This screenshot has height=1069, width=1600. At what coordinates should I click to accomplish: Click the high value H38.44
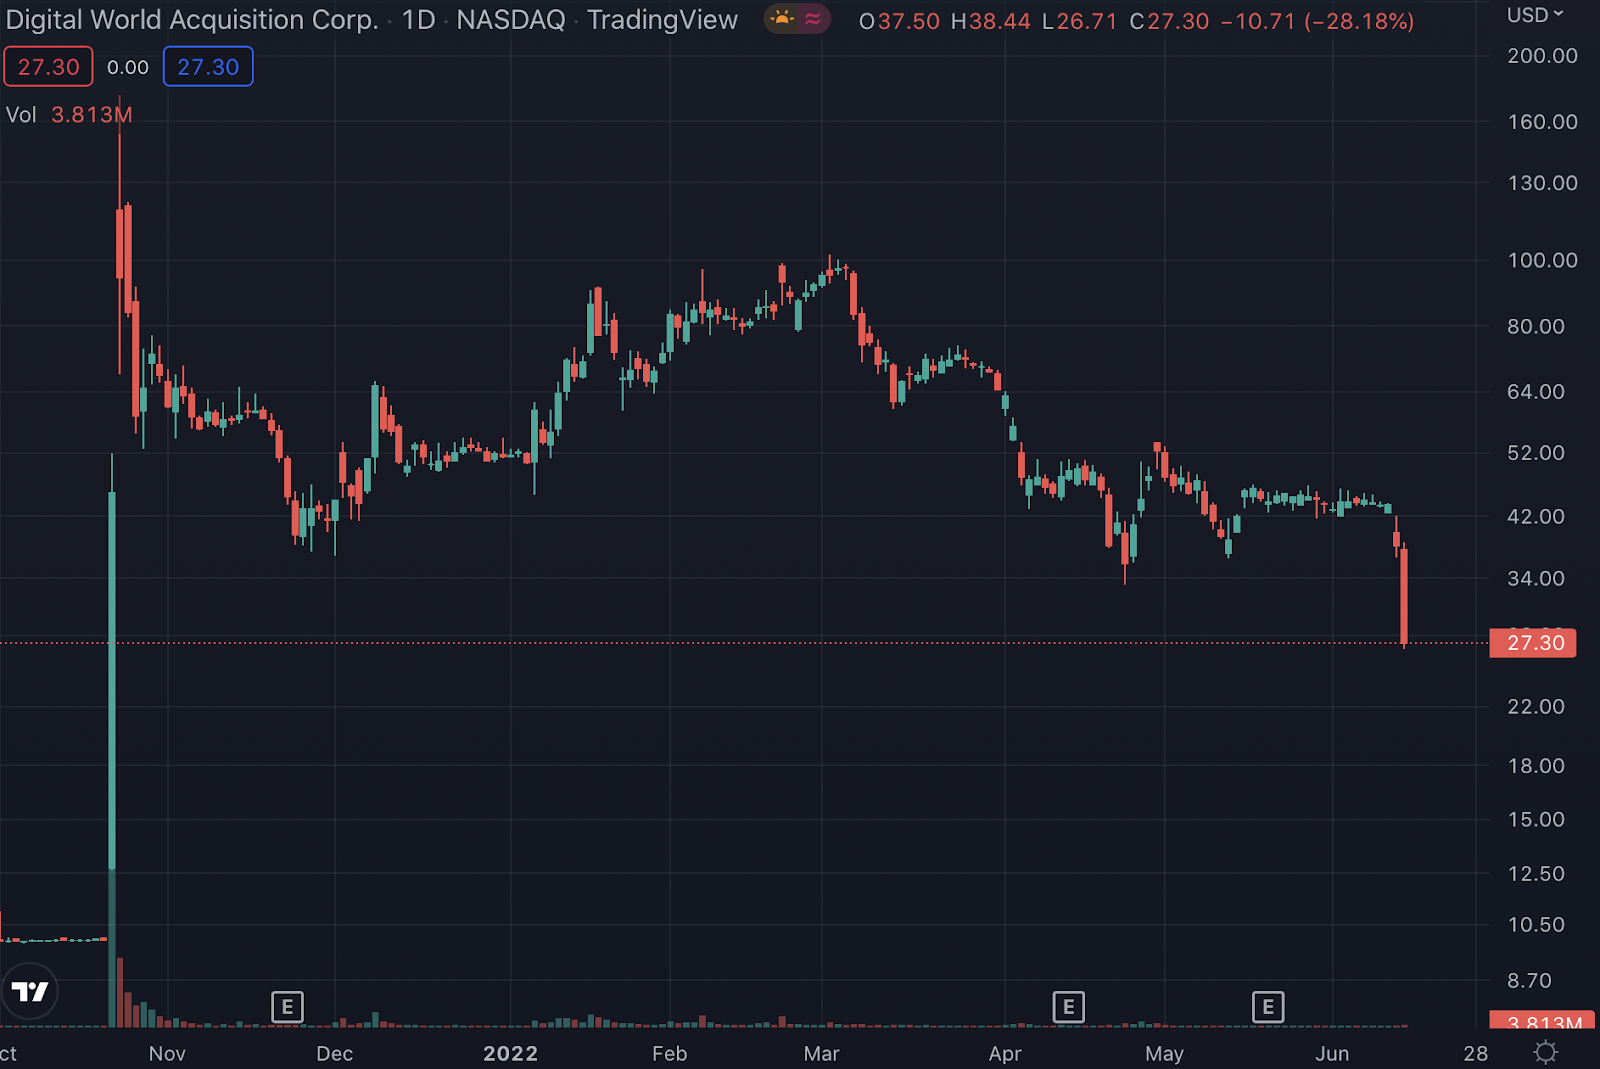point(990,22)
